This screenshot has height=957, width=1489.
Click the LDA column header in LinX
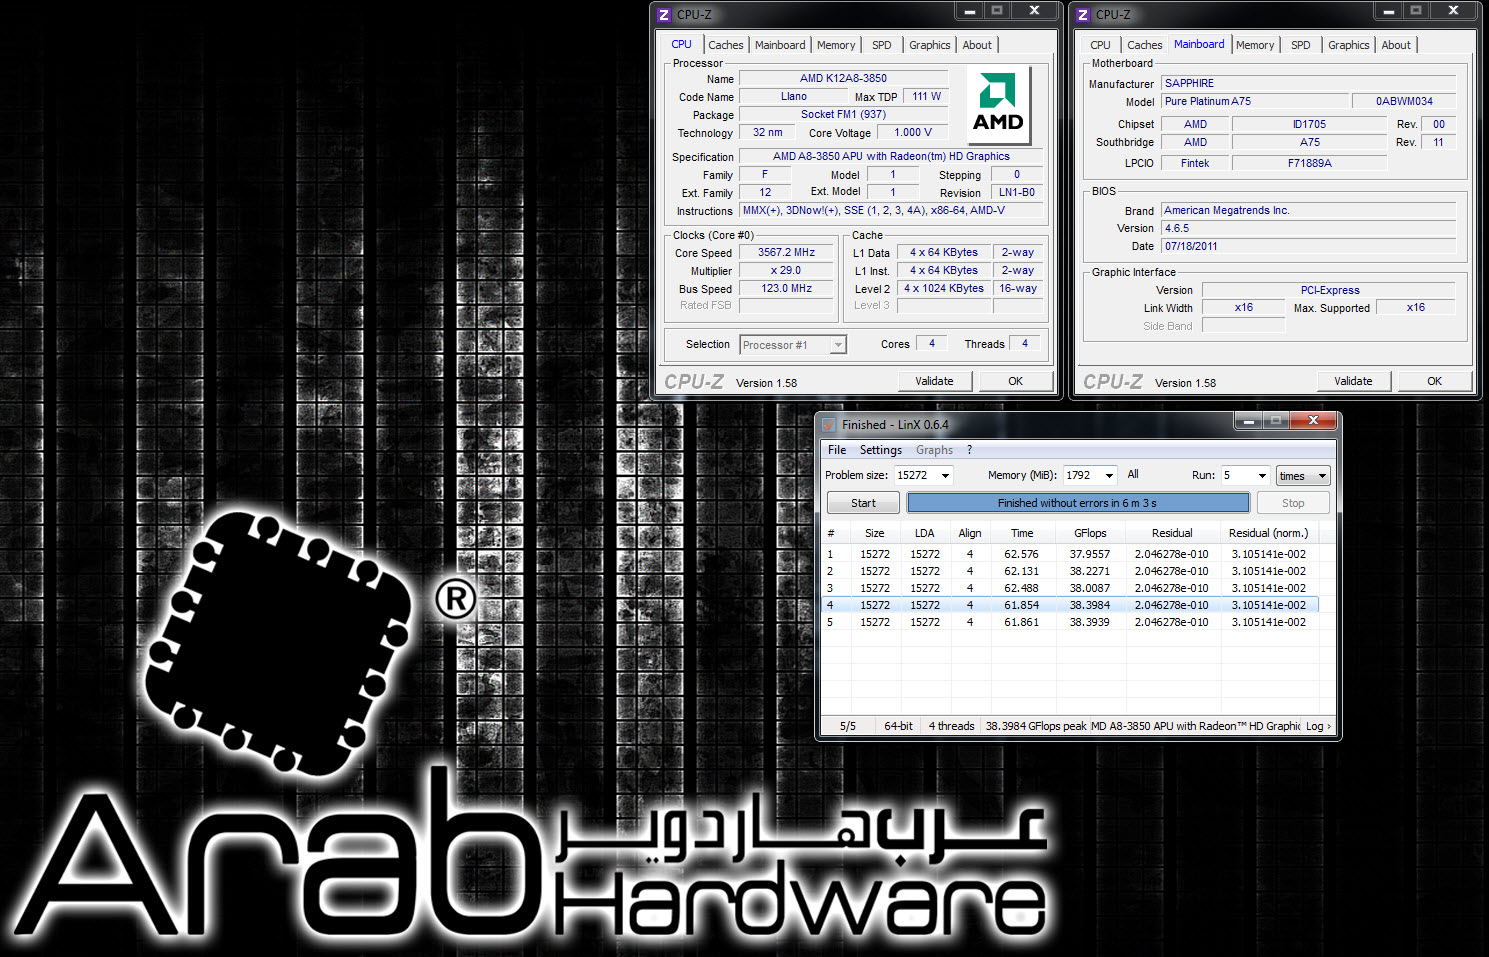[x=924, y=533]
